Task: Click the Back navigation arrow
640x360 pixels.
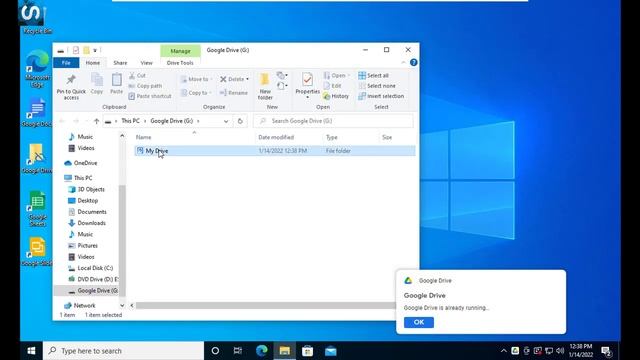Action: pos(62,121)
